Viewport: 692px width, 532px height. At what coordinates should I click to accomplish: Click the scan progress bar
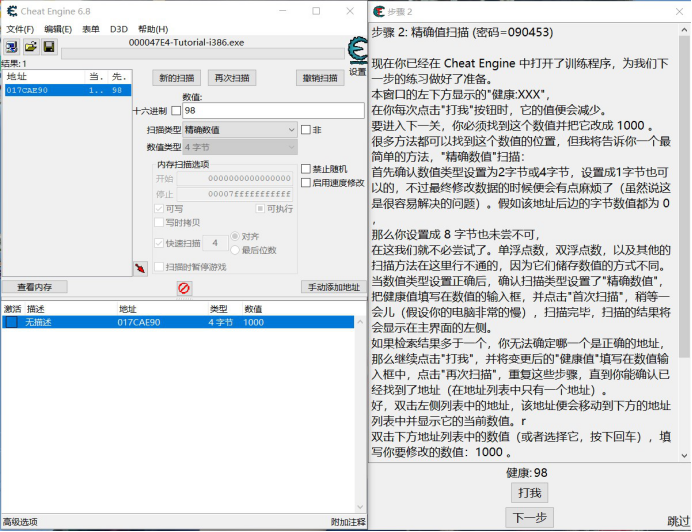click(203, 54)
